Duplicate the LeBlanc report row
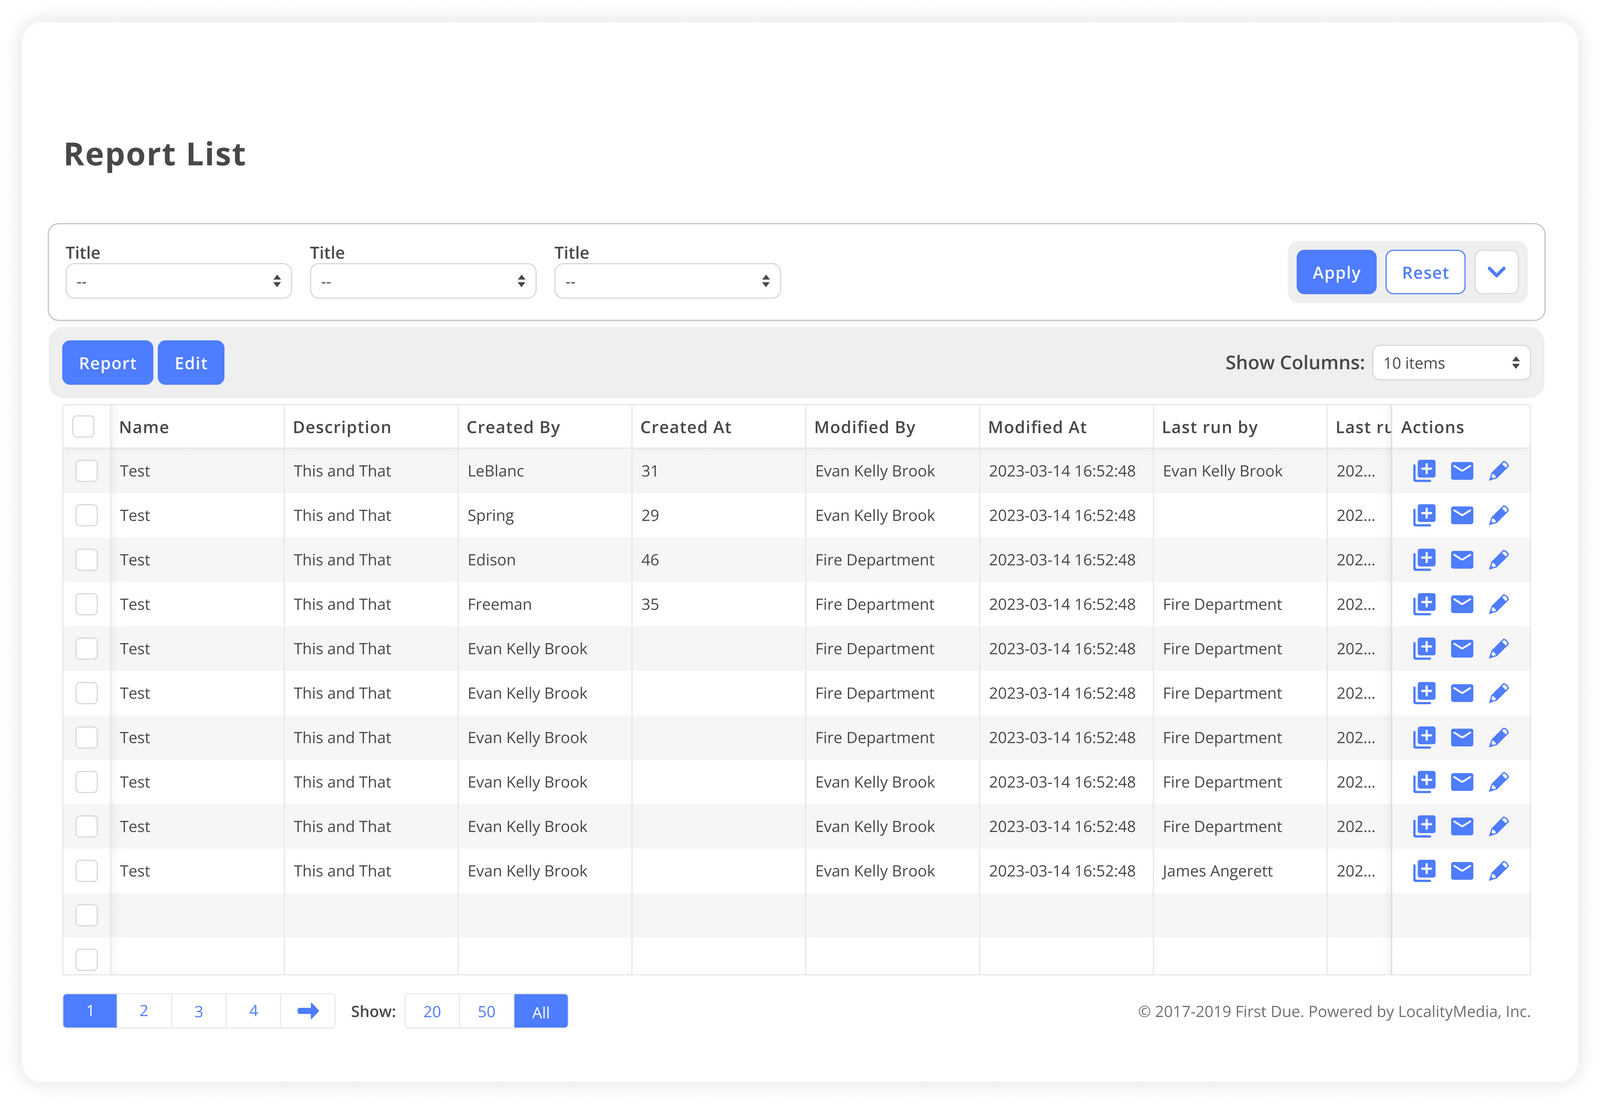 point(1424,471)
